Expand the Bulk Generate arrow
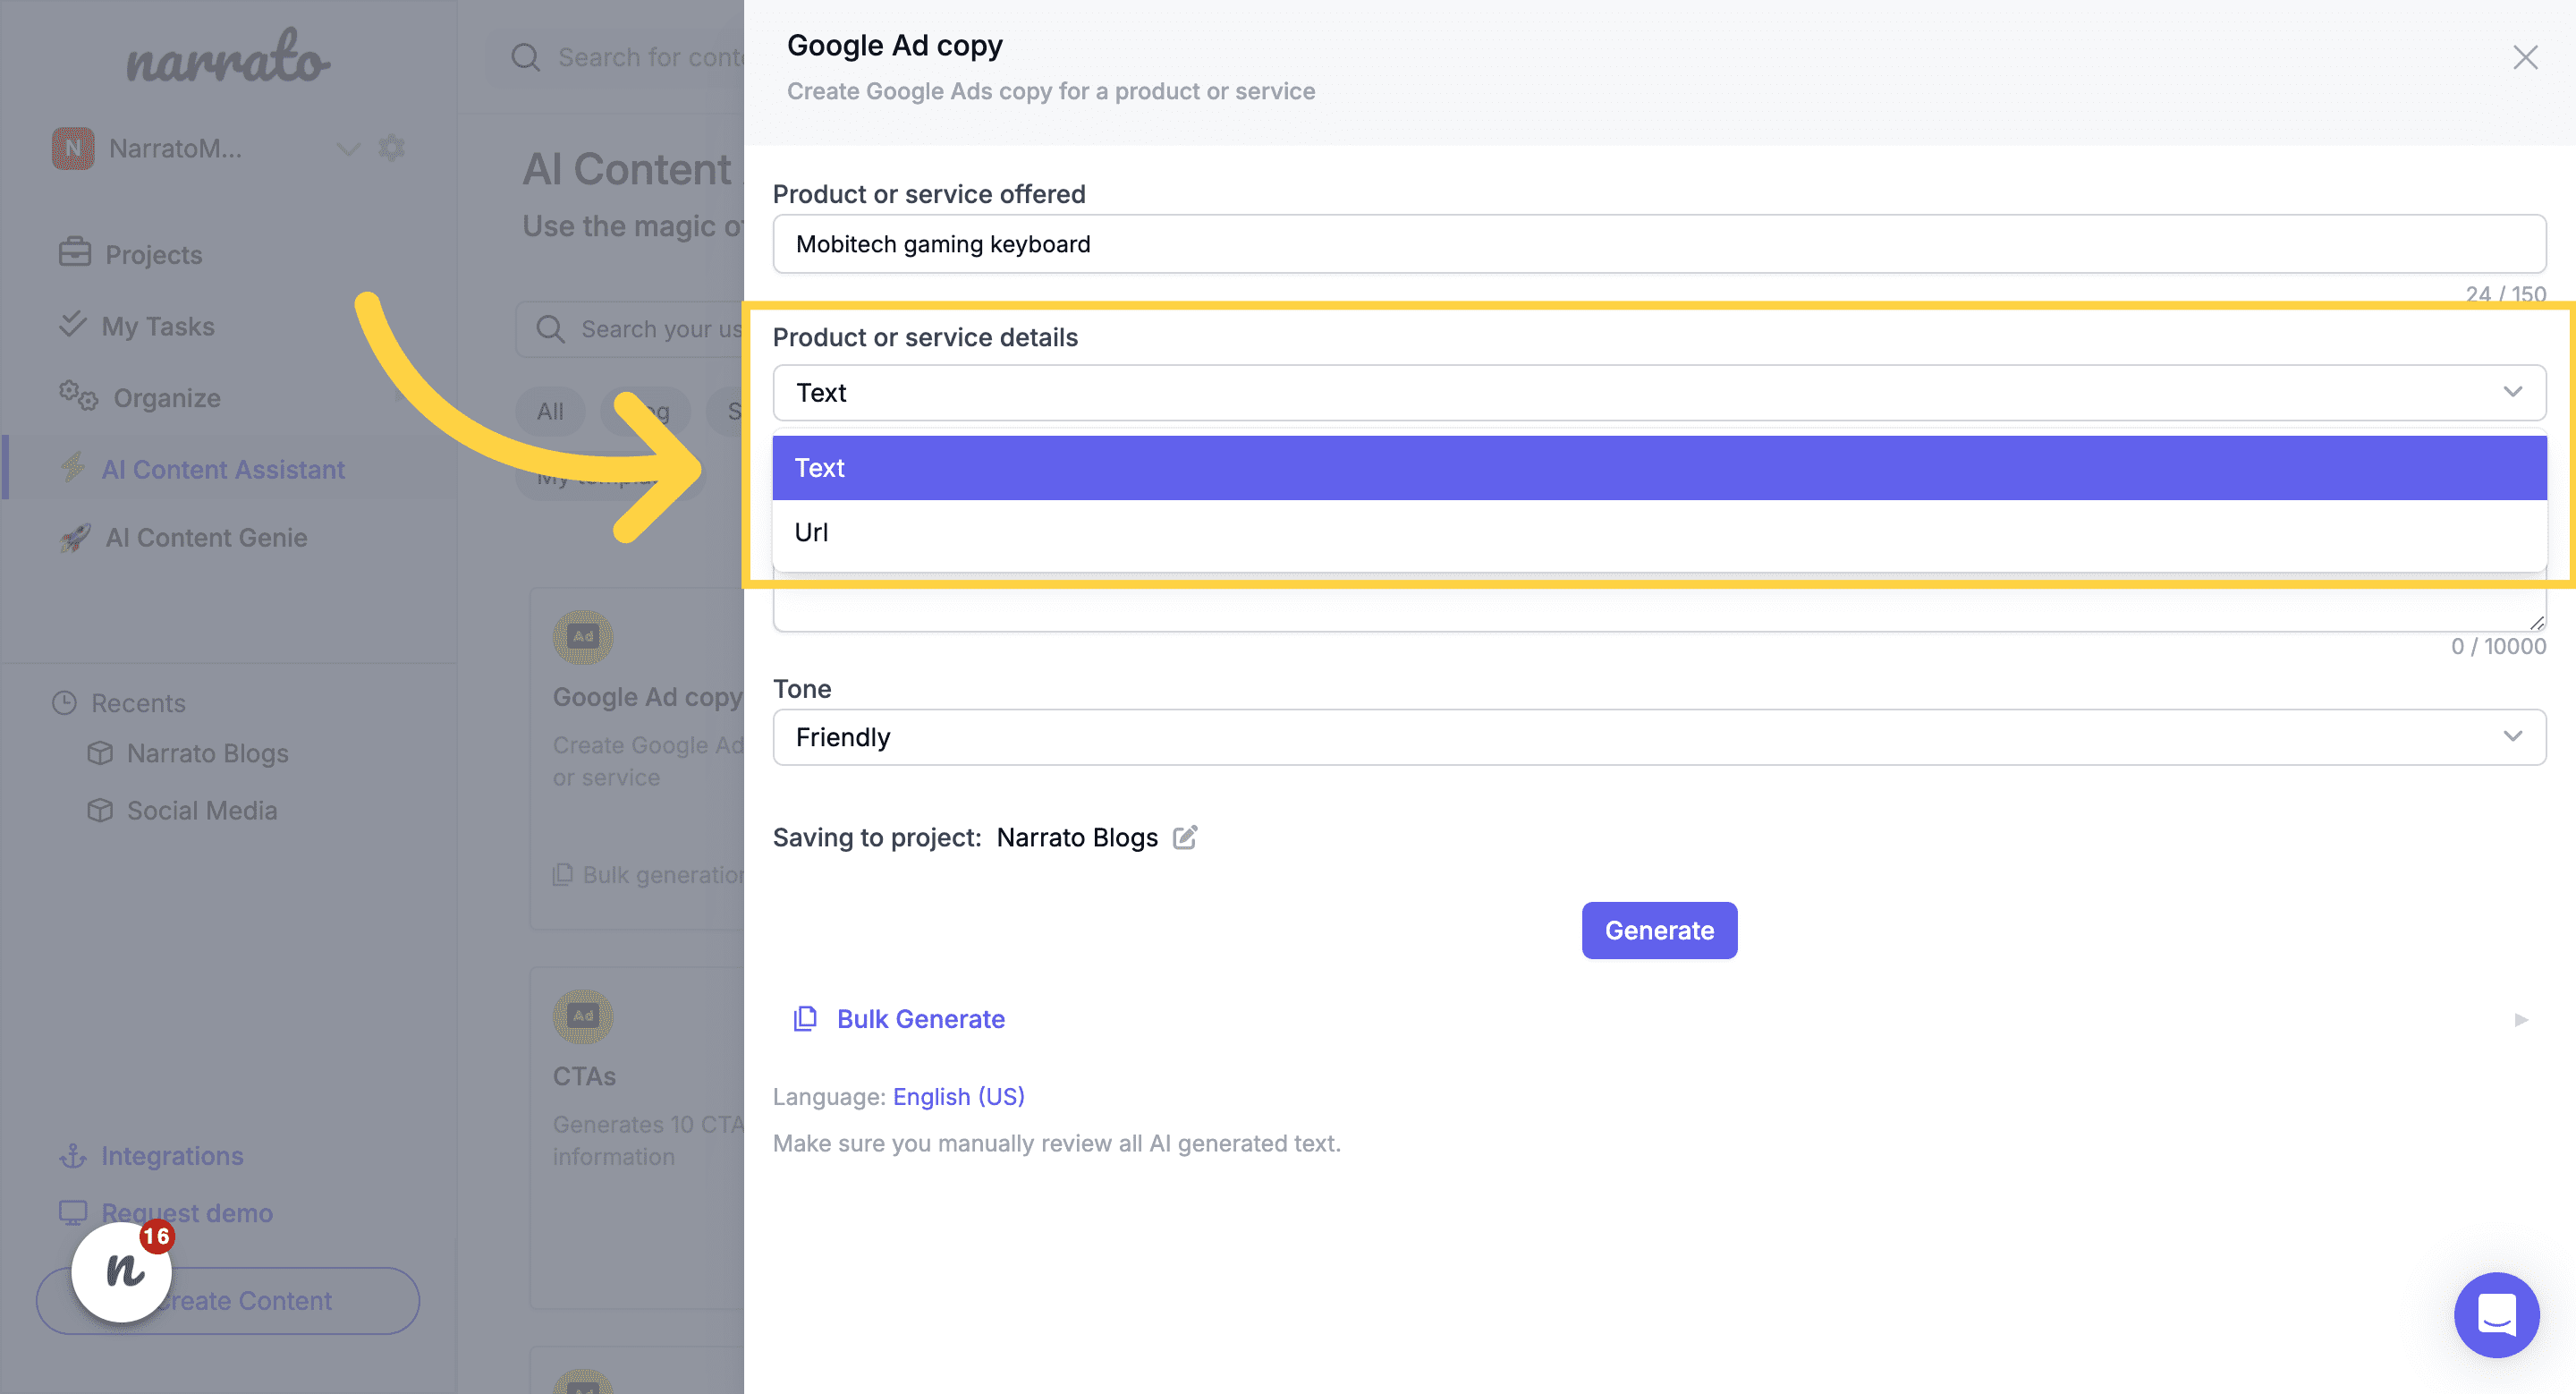 coord(2520,1019)
